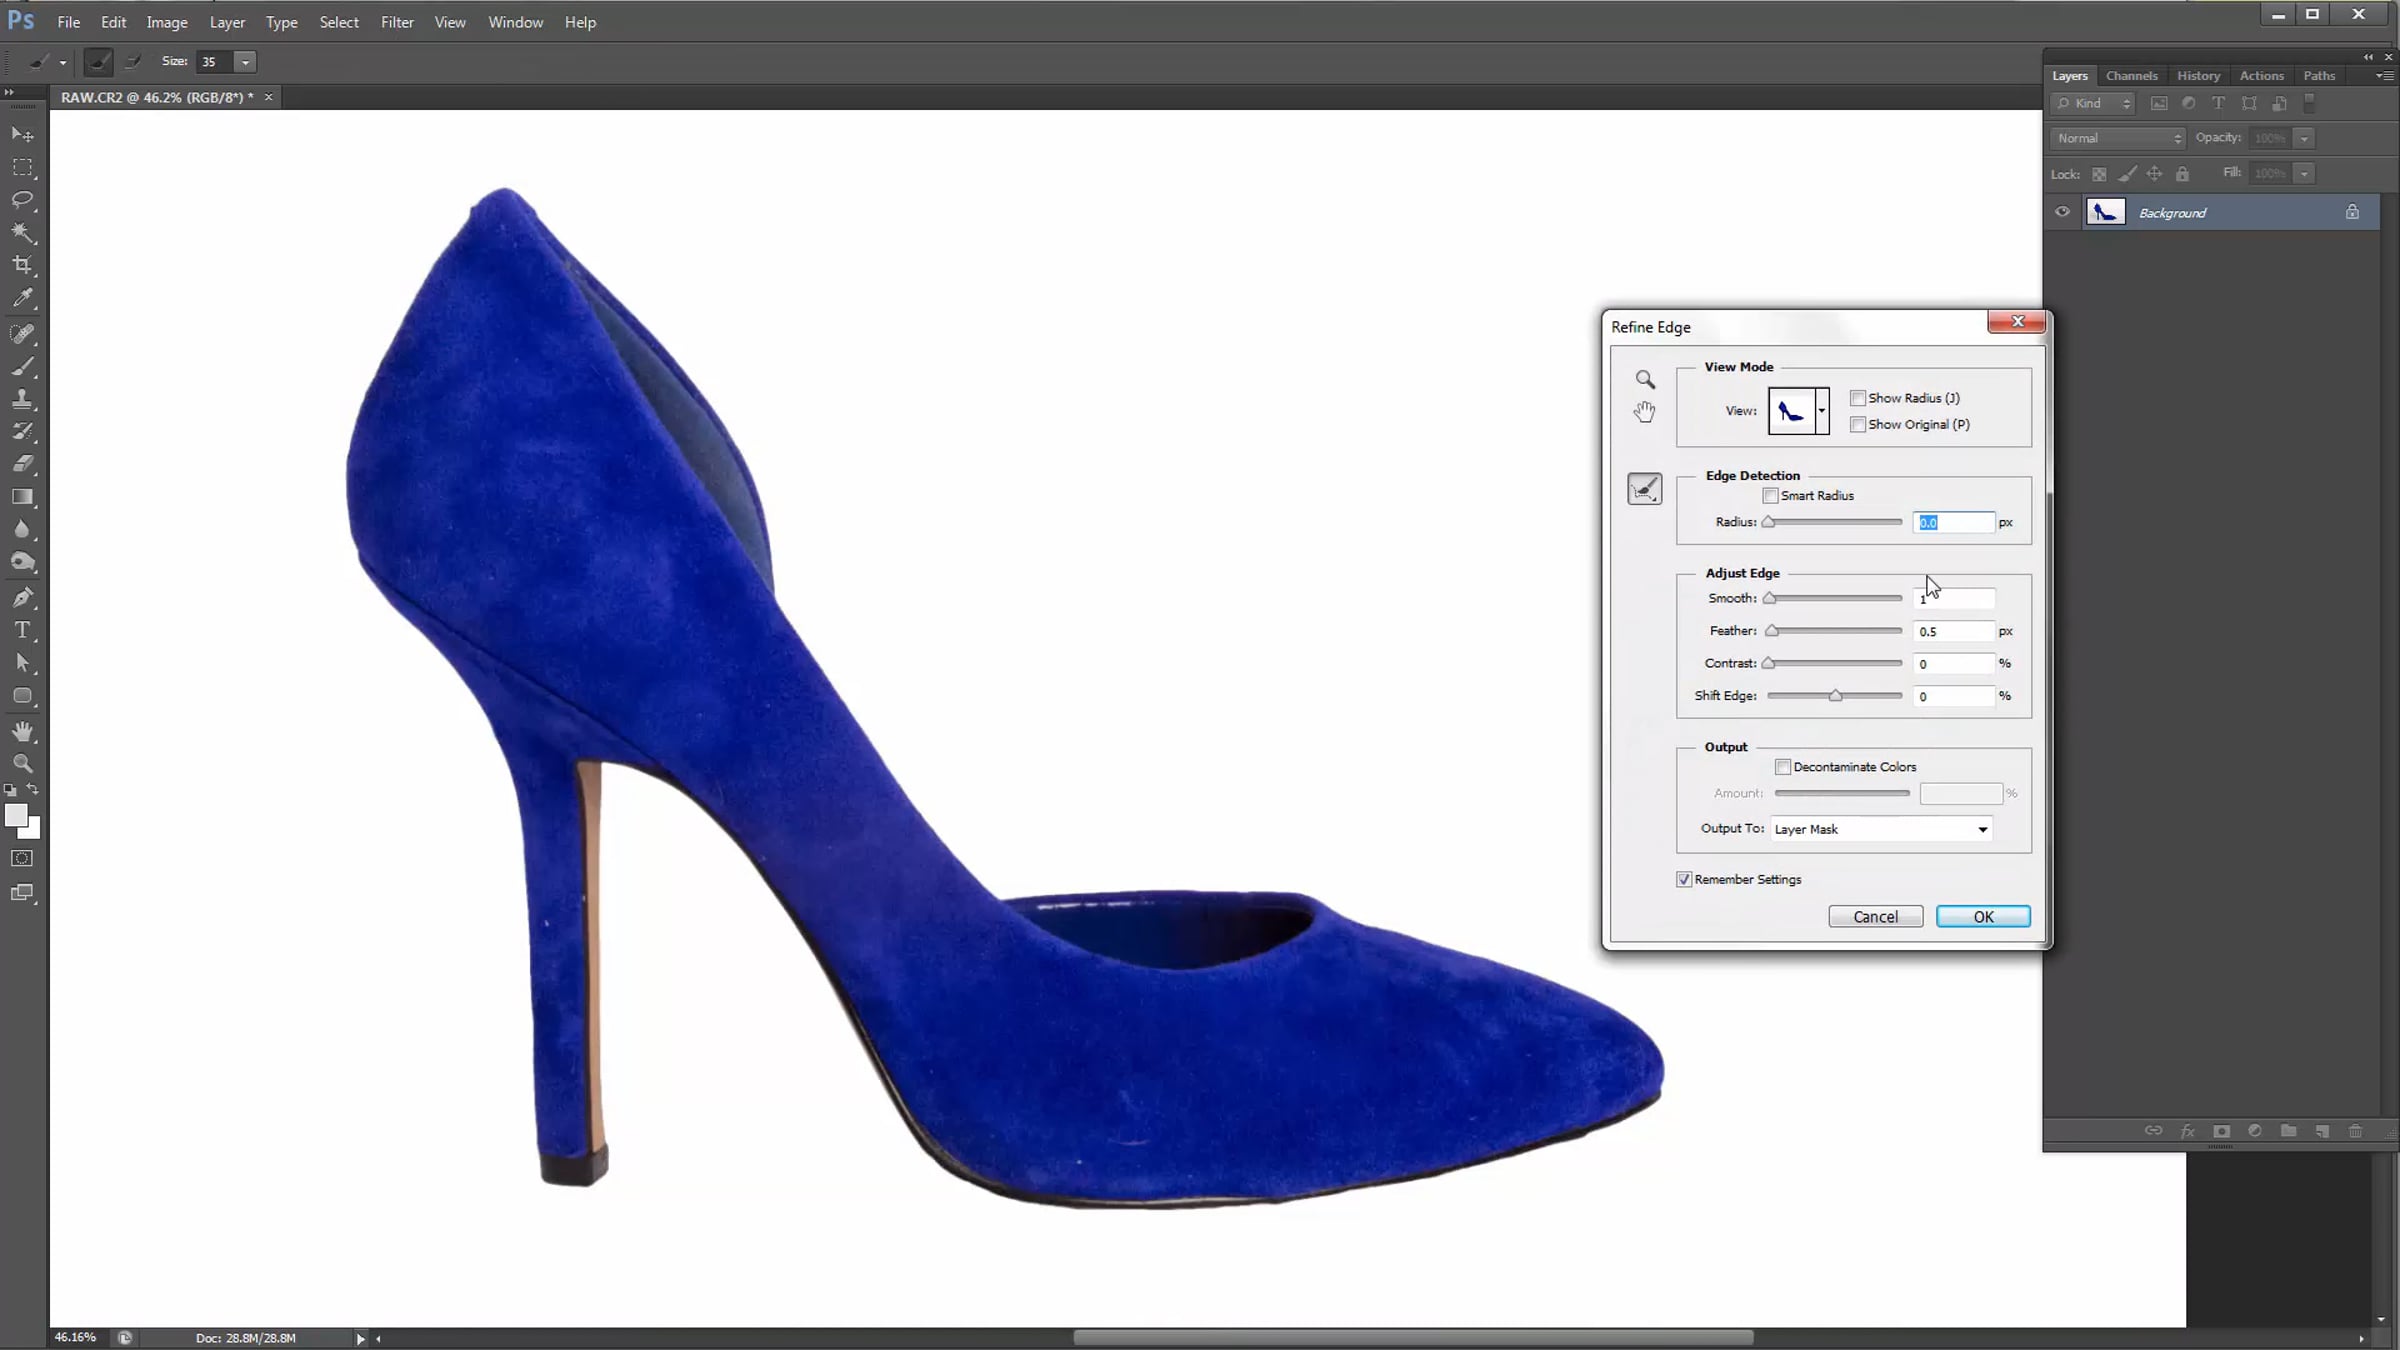Click the Refine Radius brush icon
This screenshot has width=2400, height=1350.
[1644, 489]
